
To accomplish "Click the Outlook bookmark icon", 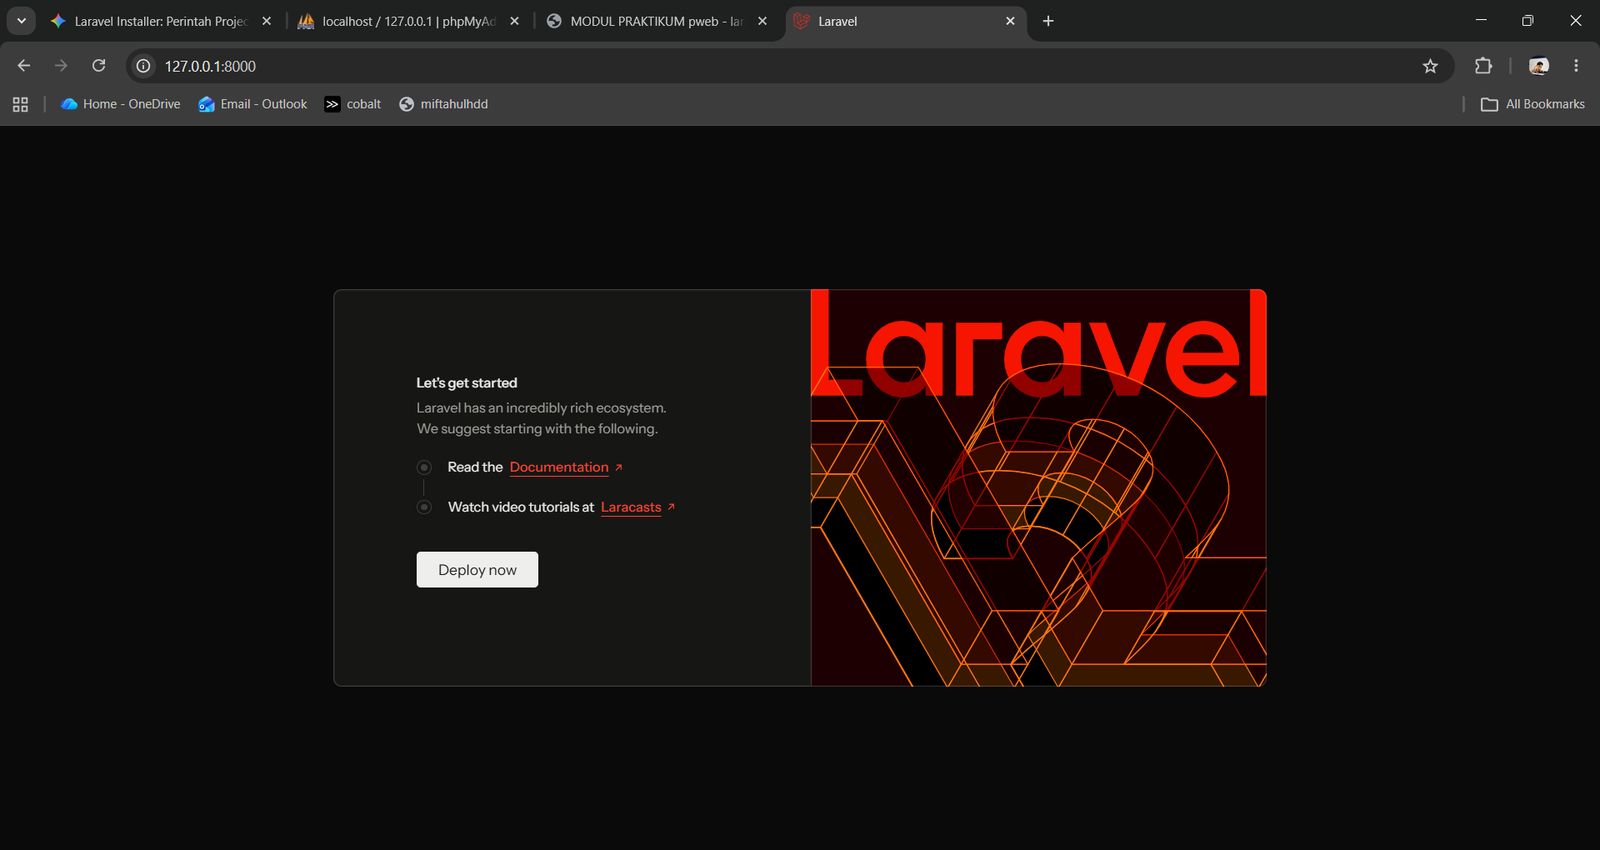I will click(206, 104).
